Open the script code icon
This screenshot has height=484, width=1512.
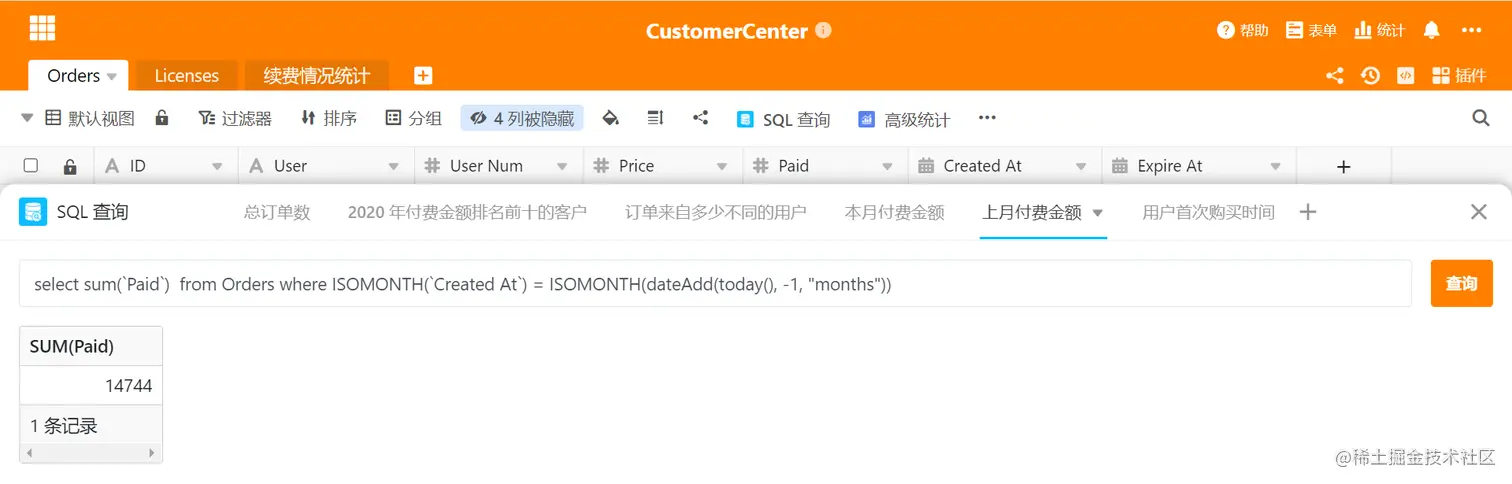[1405, 75]
